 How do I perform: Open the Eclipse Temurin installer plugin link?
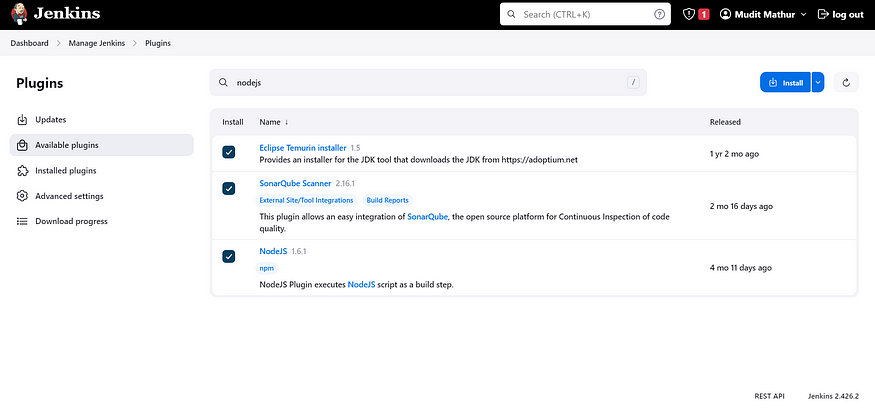tap(303, 148)
